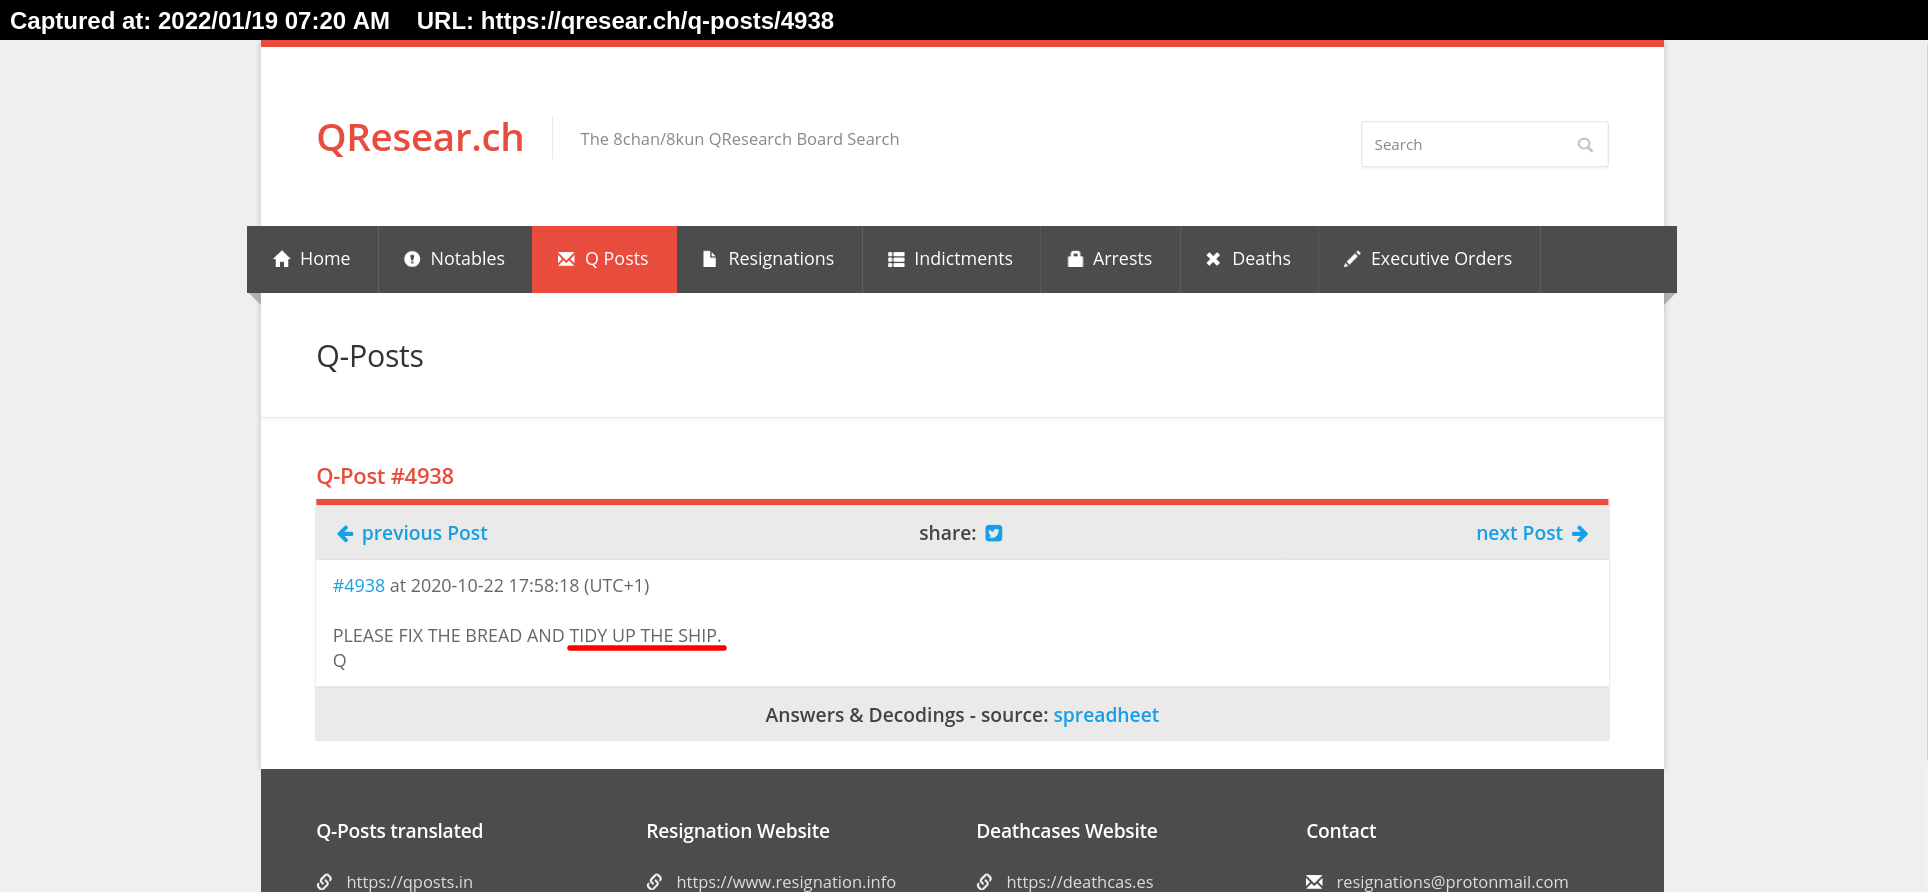Viewport: 1928px width, 892px height.
Task: Click the text PLEASE FIX THE BREAD
Action: point(428,636)
